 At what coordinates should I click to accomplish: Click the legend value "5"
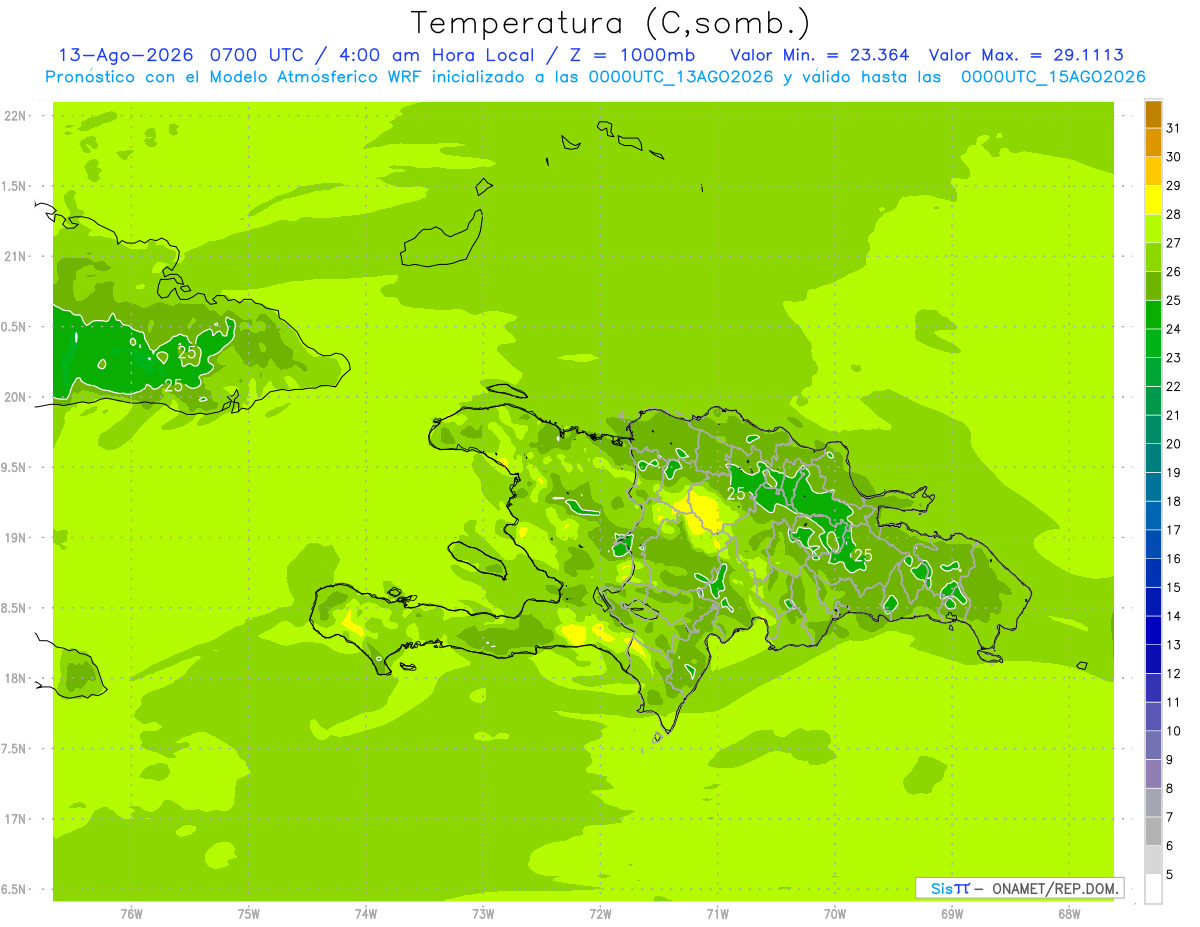click(1170, 875)
